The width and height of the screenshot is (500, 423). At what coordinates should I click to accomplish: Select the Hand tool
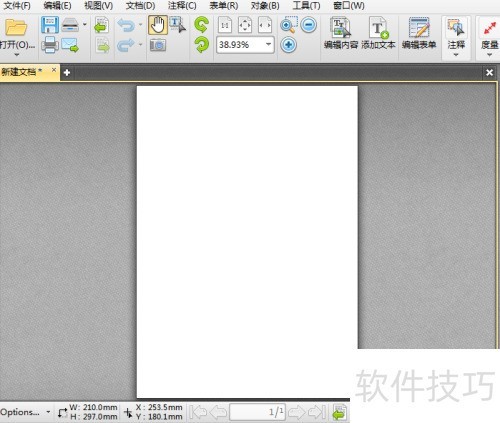pos(158,25)
